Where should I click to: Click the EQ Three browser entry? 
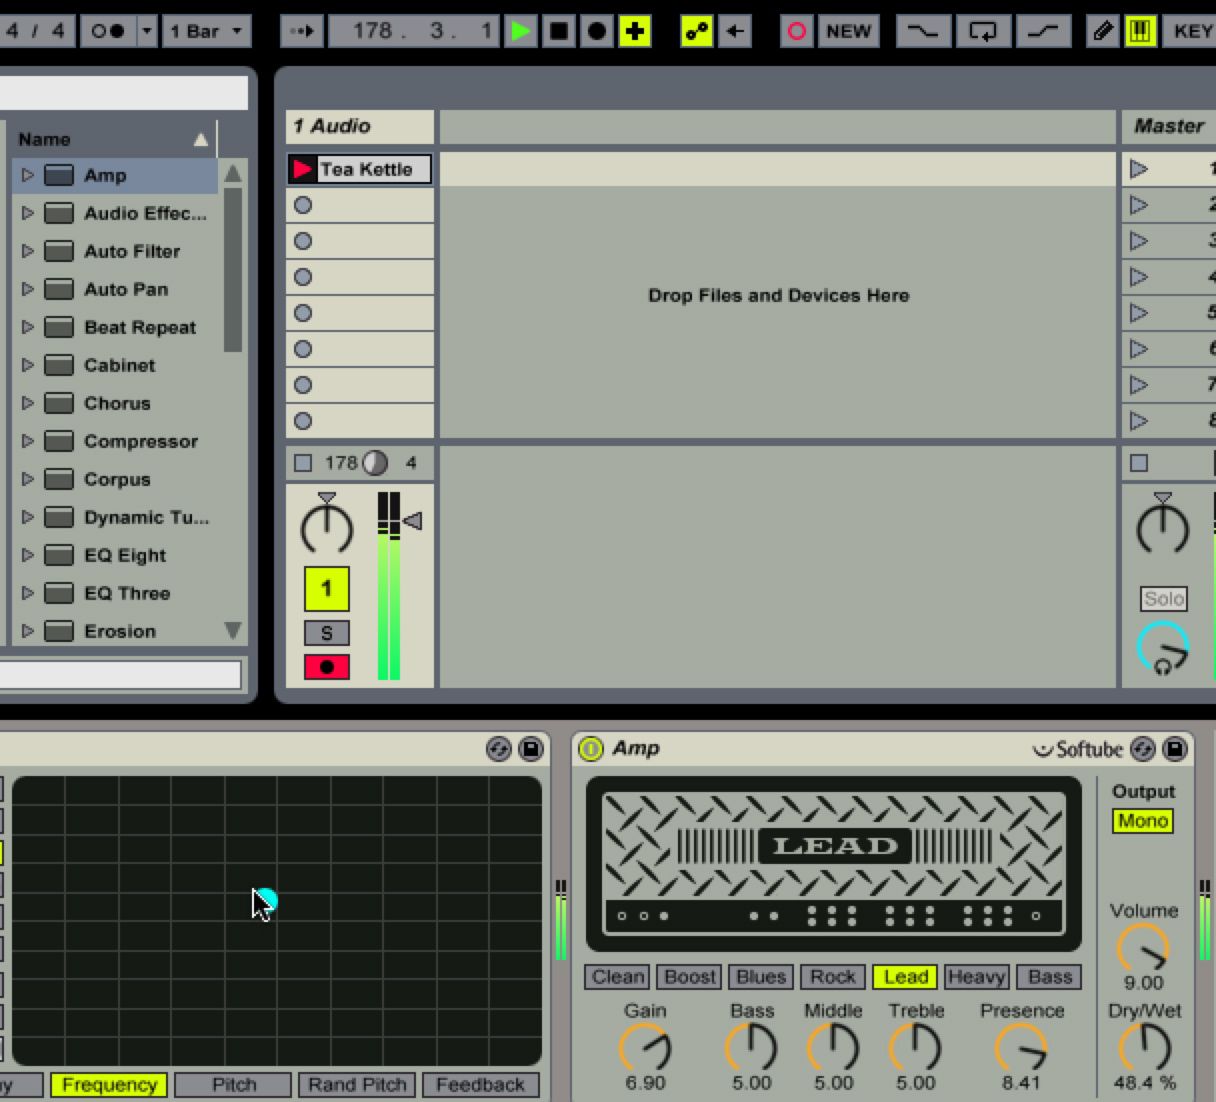coord(127,593)
